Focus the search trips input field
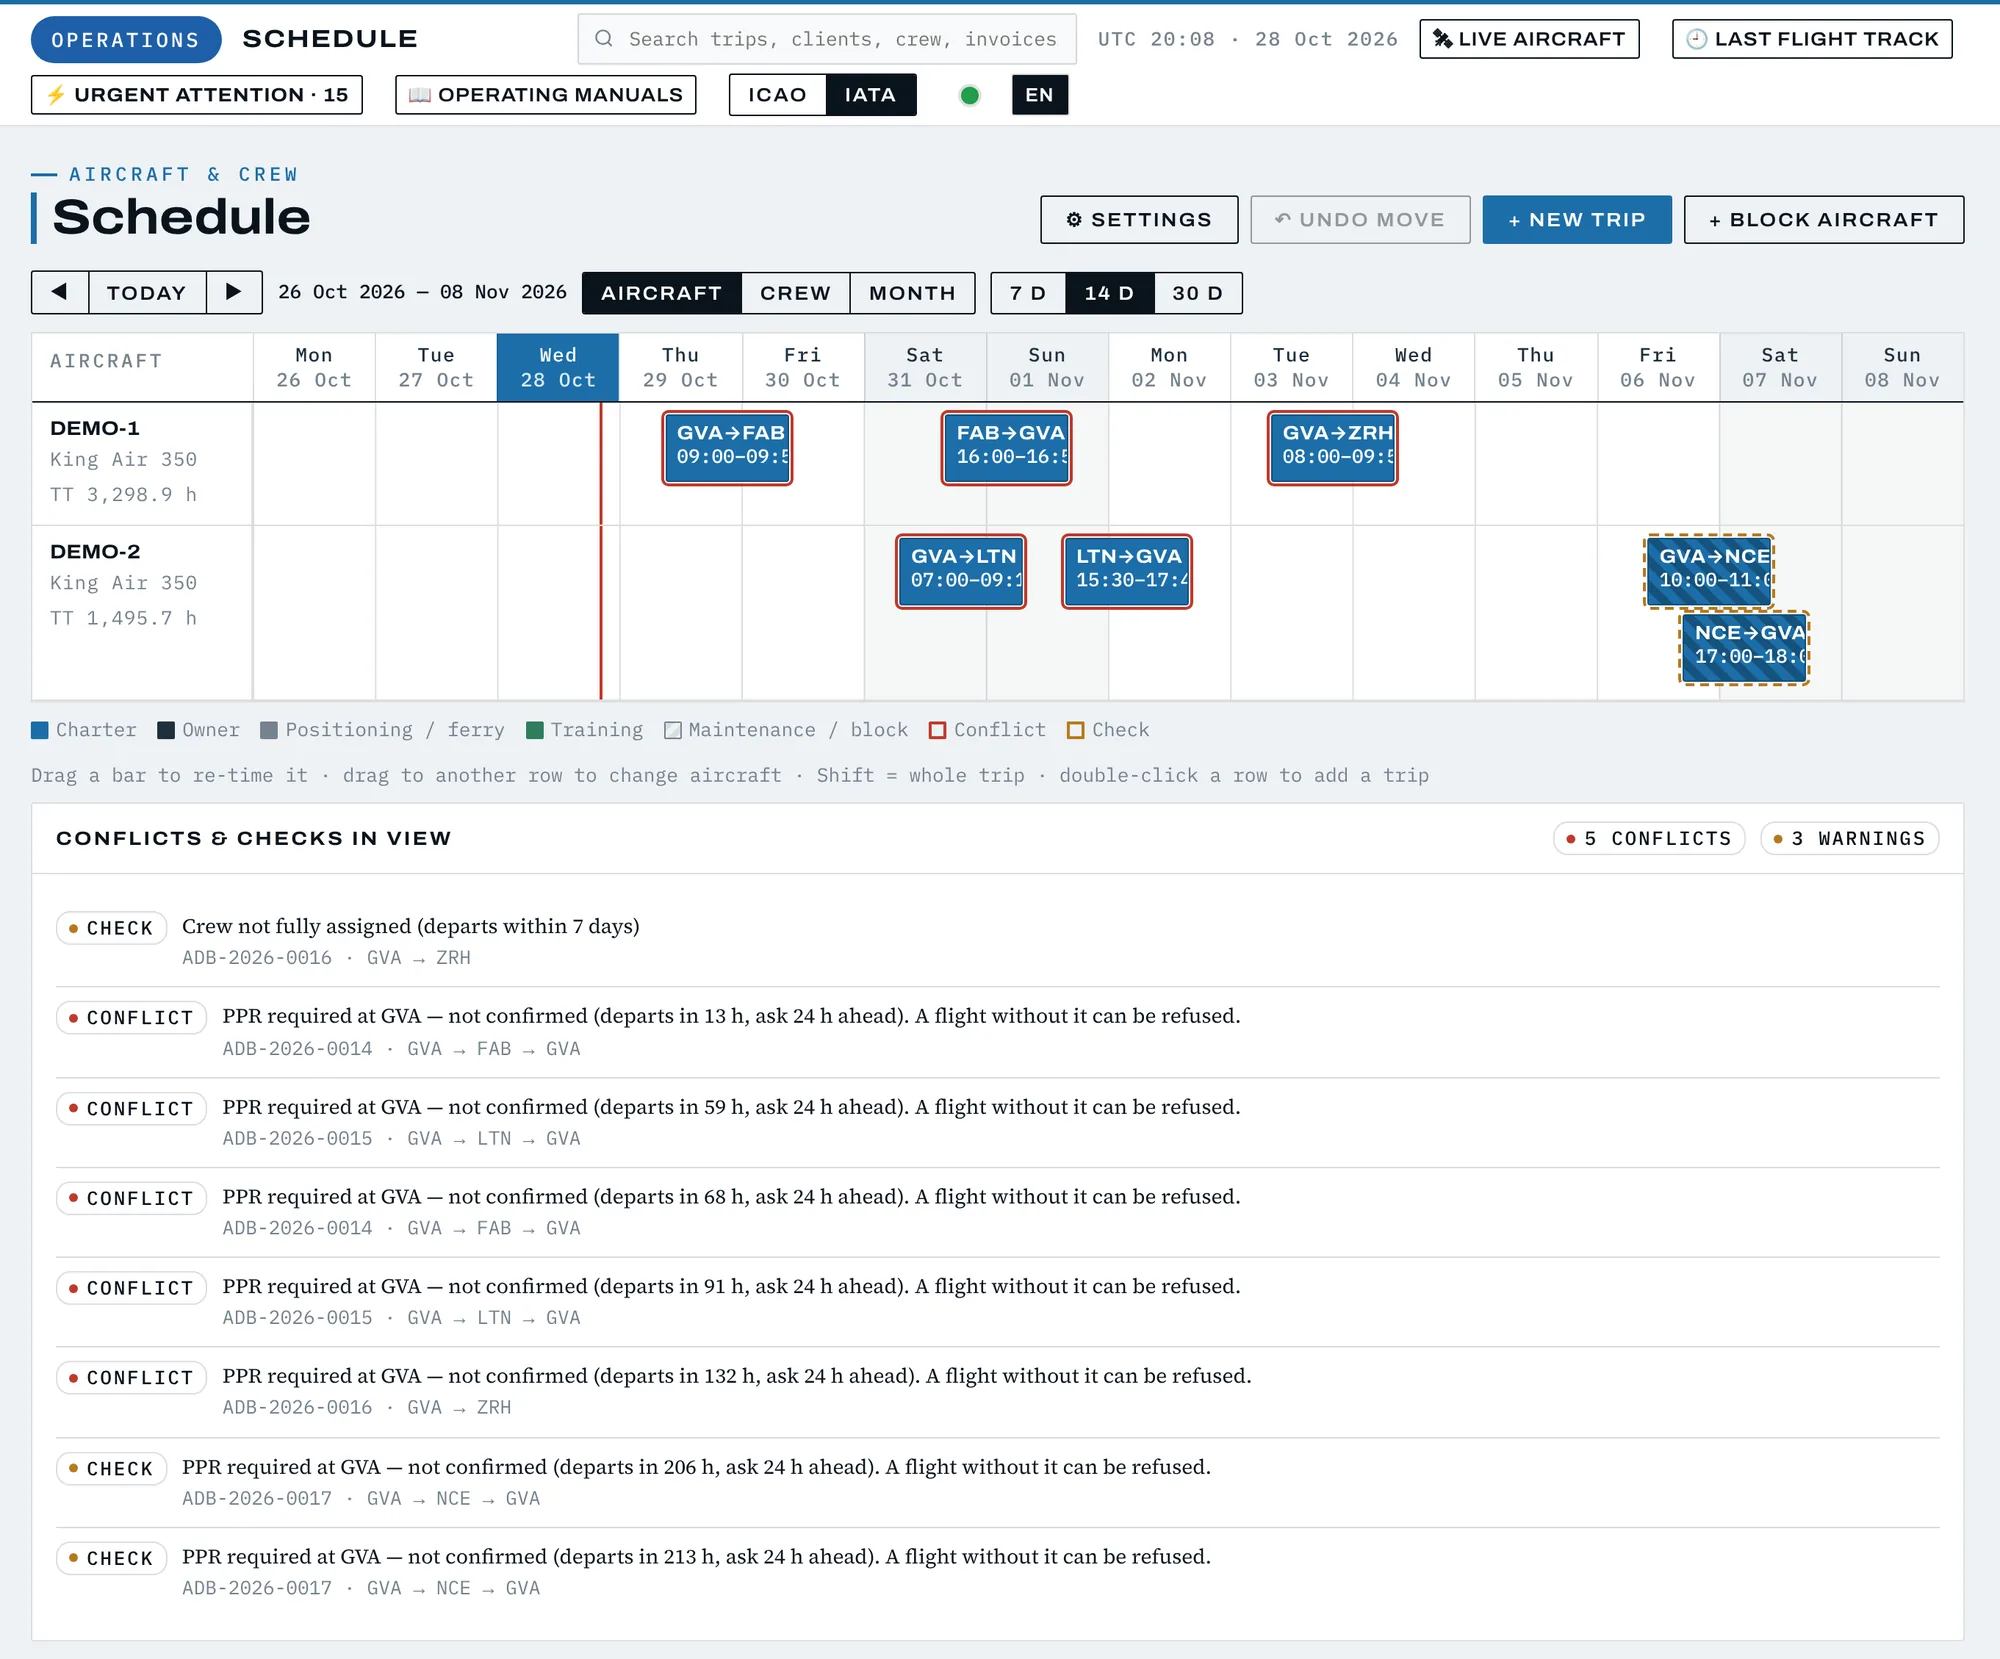 coord(827,39)
